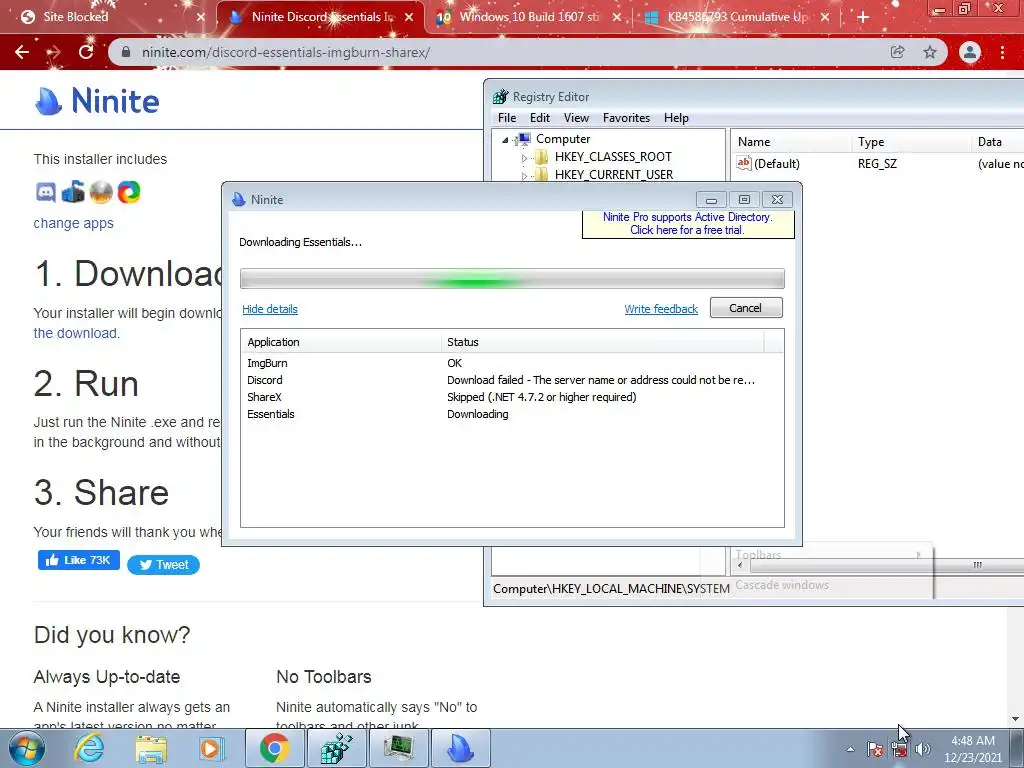
Task: Open Favorites menu in Registry Editor
Action: 626,118
